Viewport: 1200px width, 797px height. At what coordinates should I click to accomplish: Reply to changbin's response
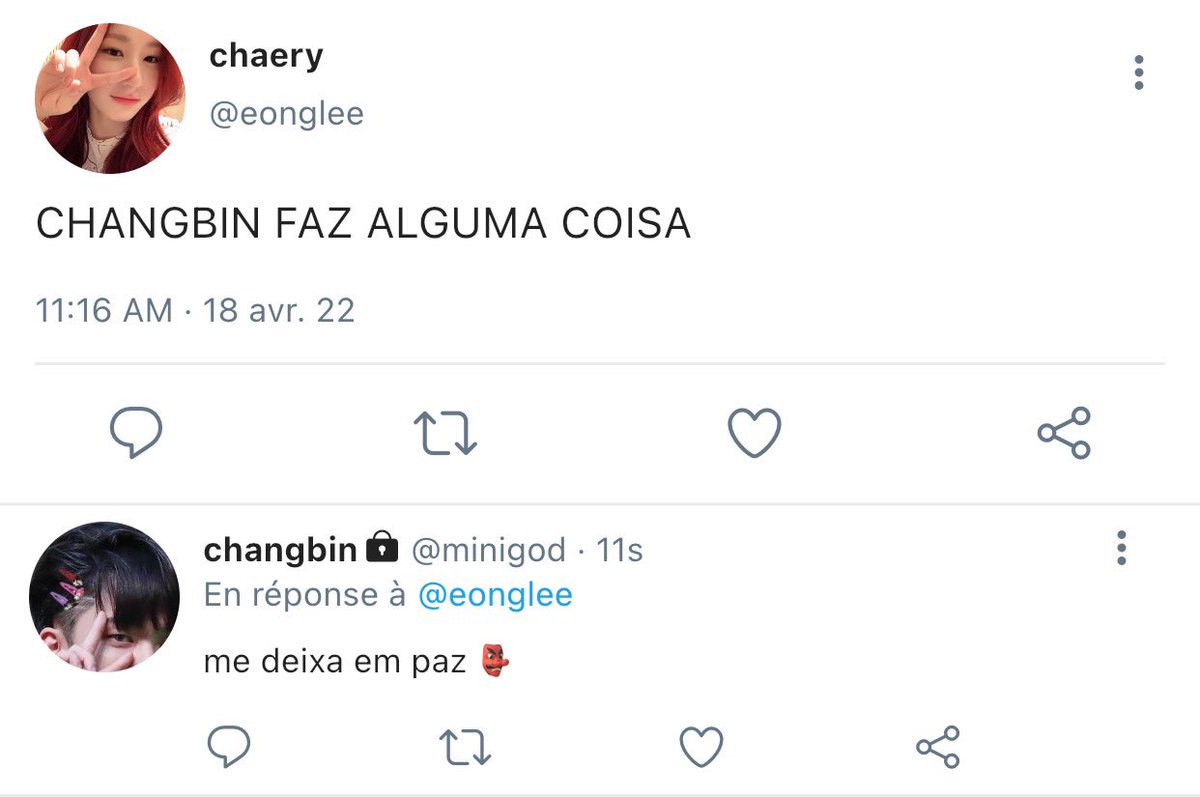[229, 746]
